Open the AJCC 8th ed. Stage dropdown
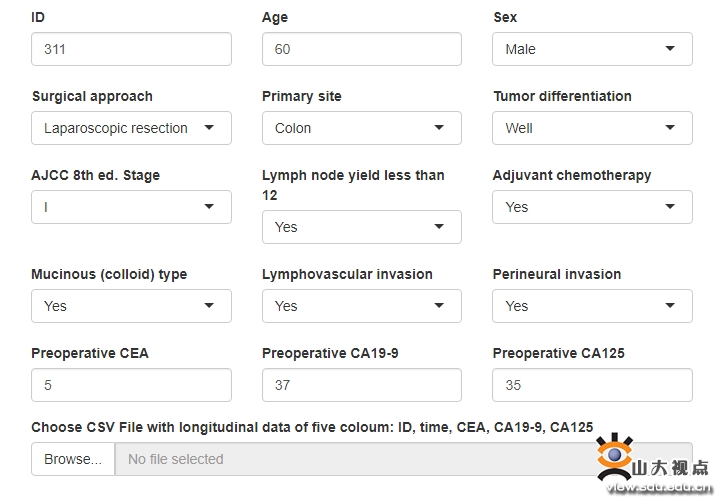The width and height of the screenshot is (715, 497). 131,207
